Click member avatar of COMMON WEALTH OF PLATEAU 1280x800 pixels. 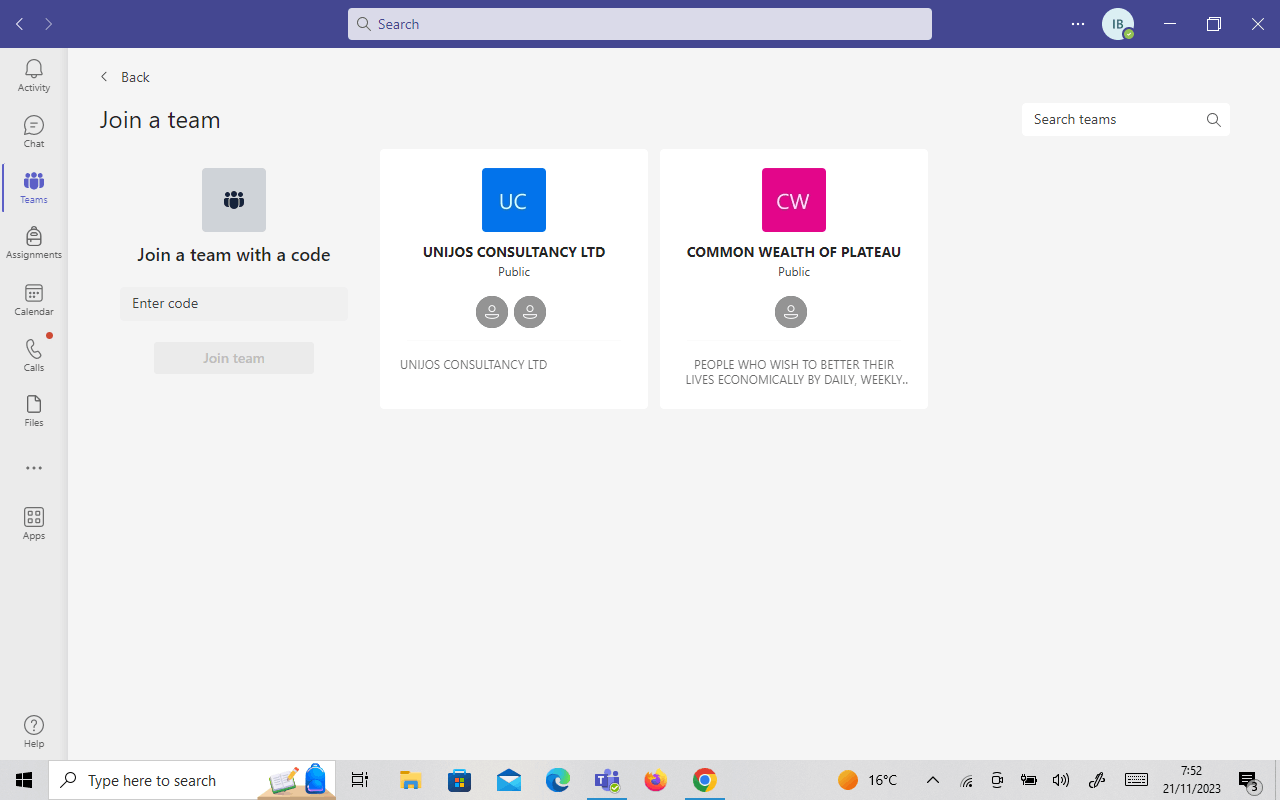click(x=791, y=312)
